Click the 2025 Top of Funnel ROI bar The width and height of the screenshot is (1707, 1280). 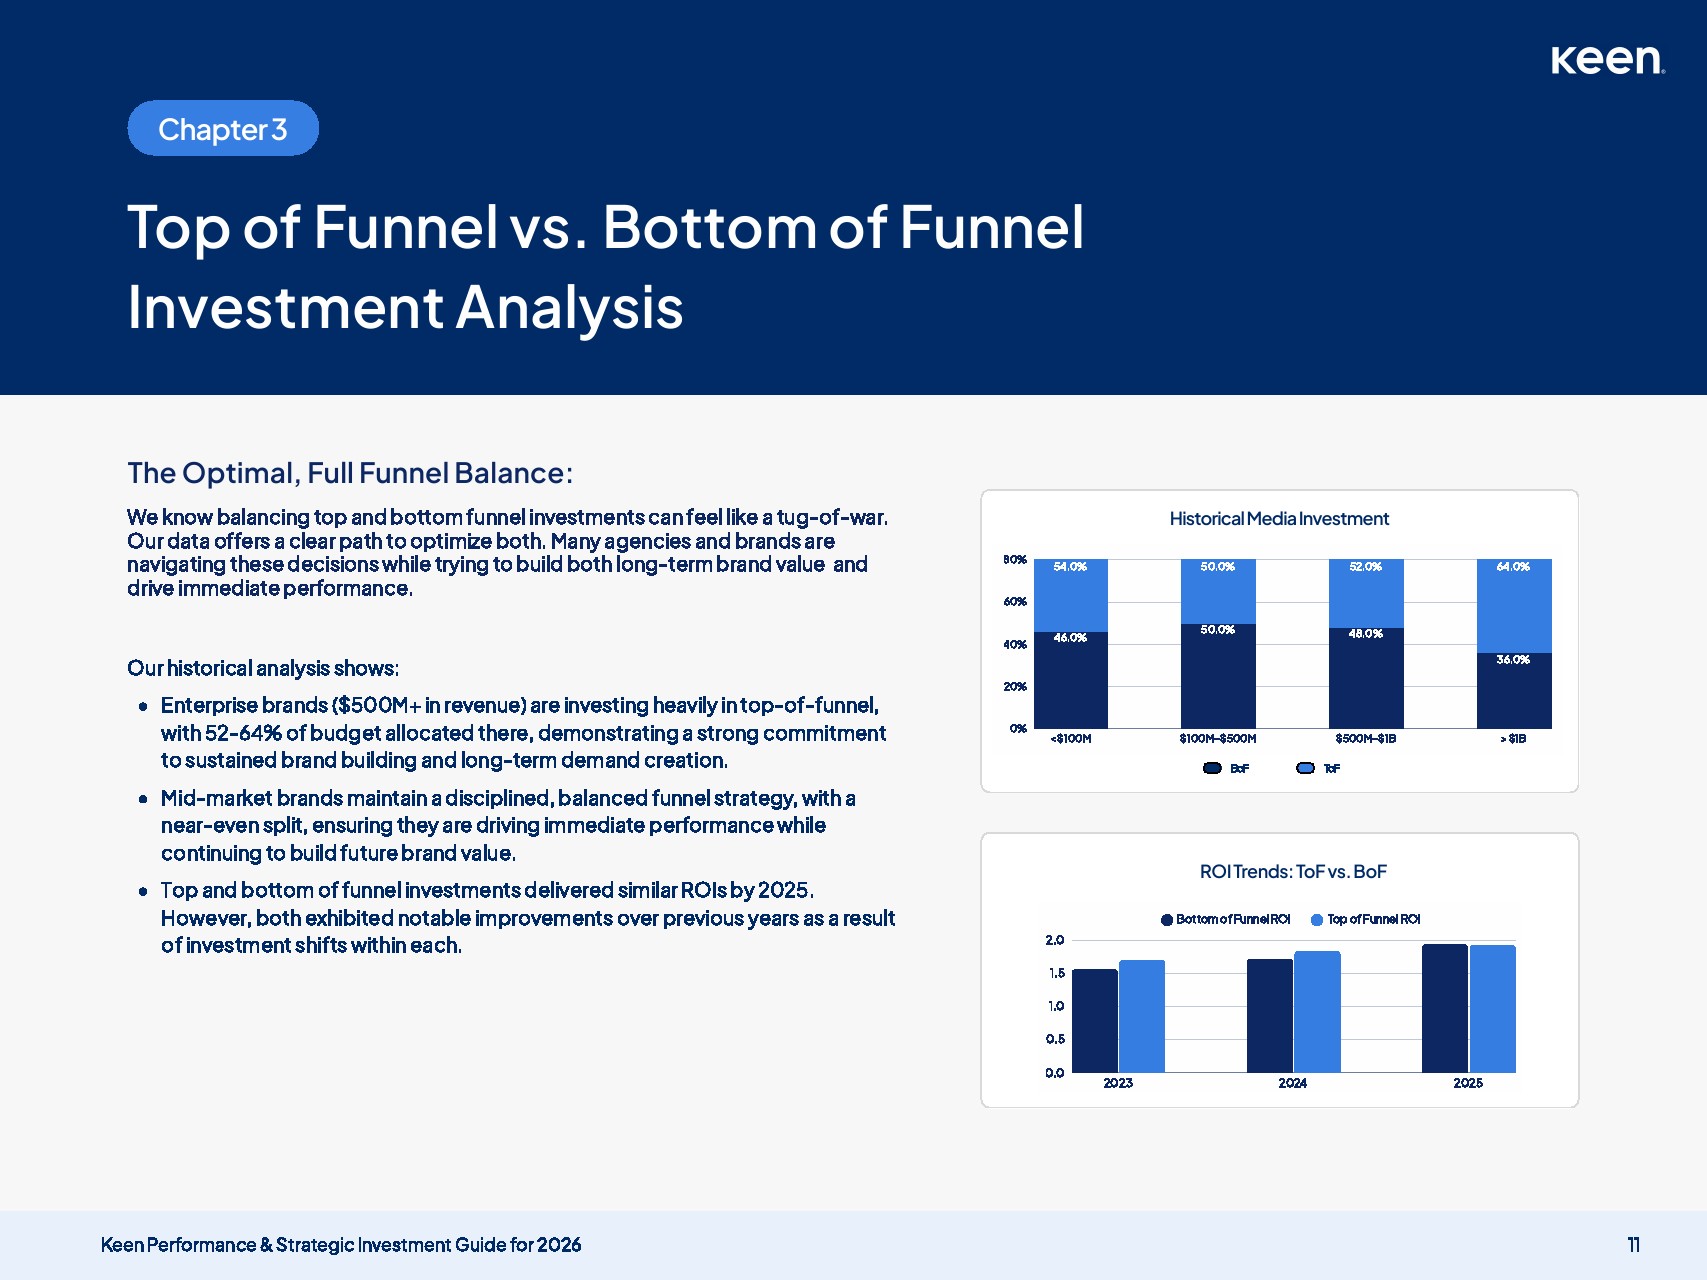(x=1492, y=1008)
